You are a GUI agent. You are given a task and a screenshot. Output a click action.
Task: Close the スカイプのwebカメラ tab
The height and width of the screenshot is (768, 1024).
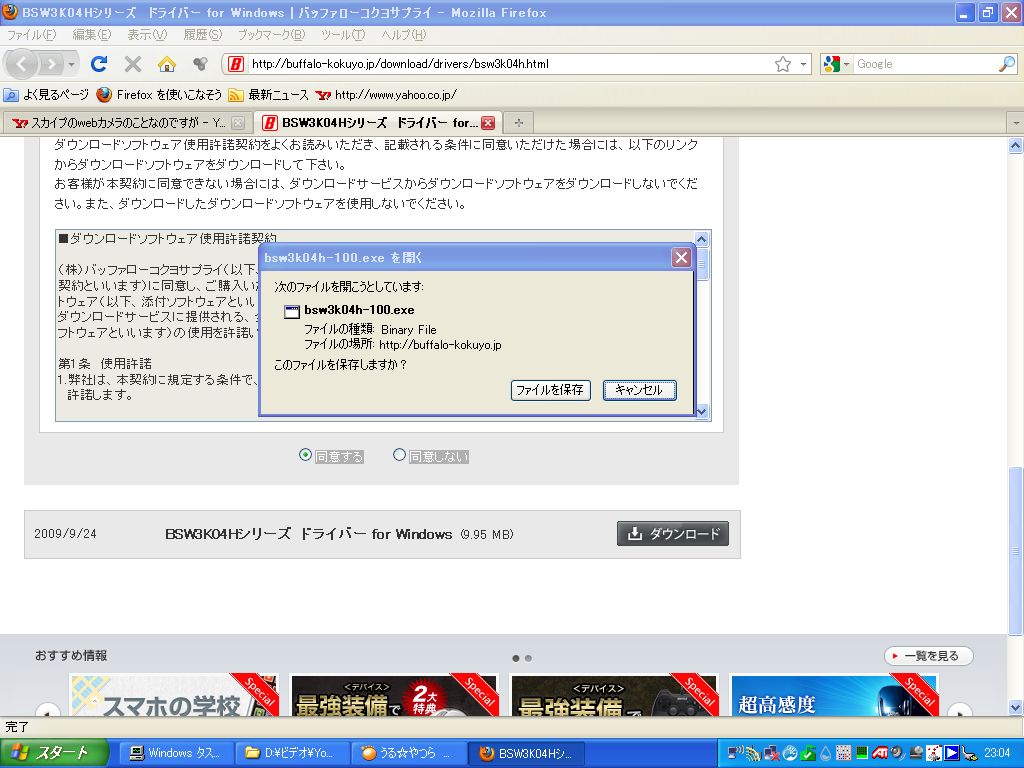pyautogui.click(x=238, y=122)
